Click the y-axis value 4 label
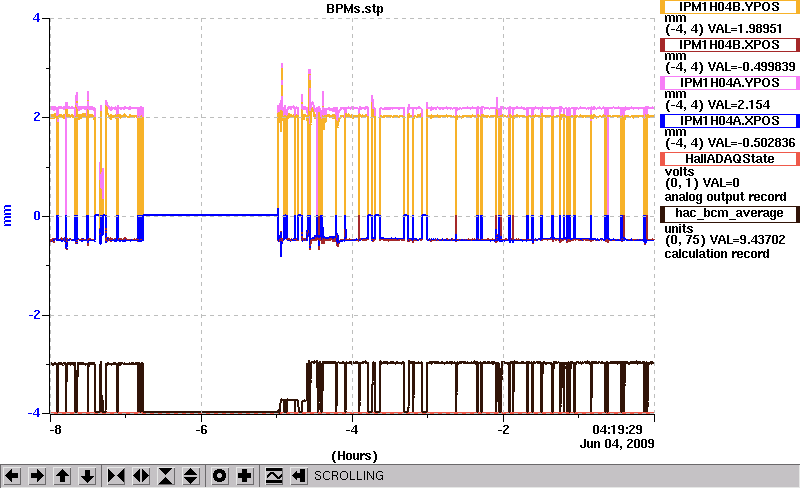 36,18
